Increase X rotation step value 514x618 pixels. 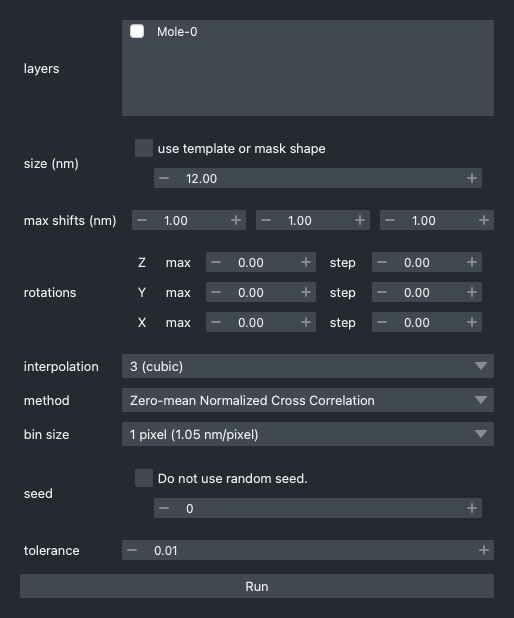472,322
